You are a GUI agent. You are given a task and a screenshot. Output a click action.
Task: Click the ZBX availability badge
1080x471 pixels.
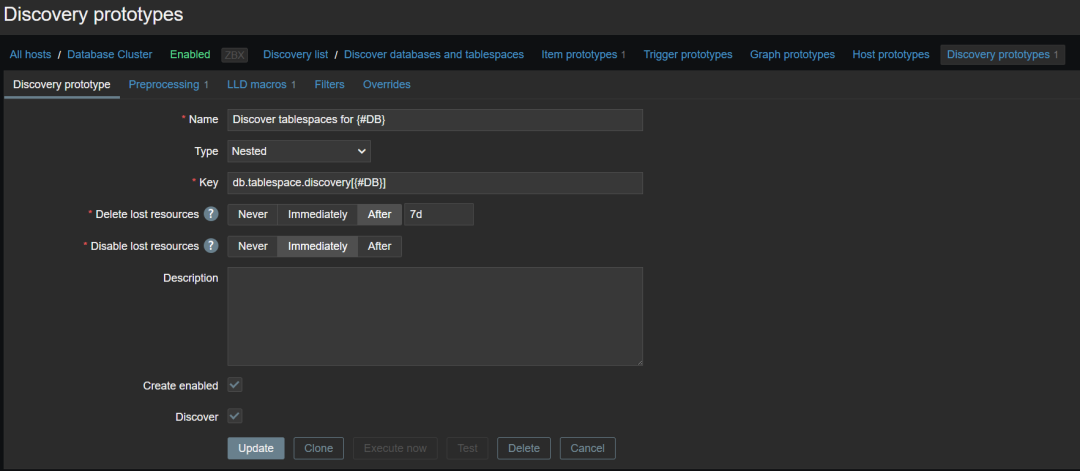coord(234,54)
